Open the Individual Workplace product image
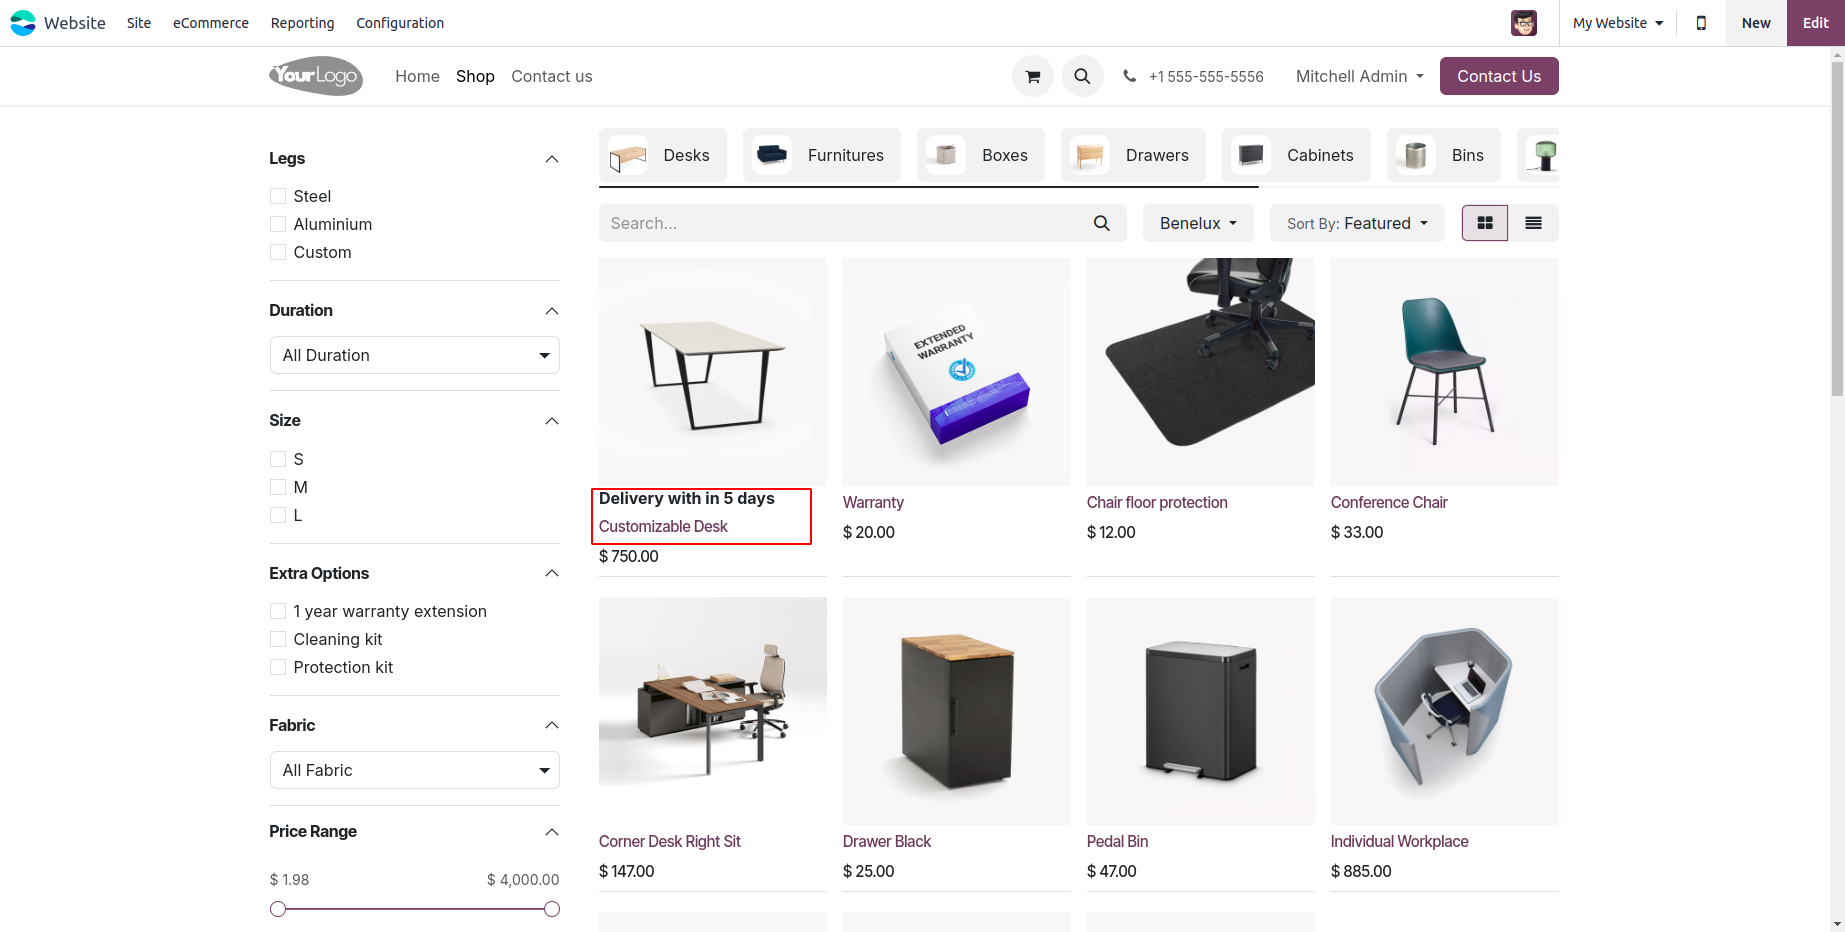The height and width of the screenshot is (932, 1845). (1444, 711)
